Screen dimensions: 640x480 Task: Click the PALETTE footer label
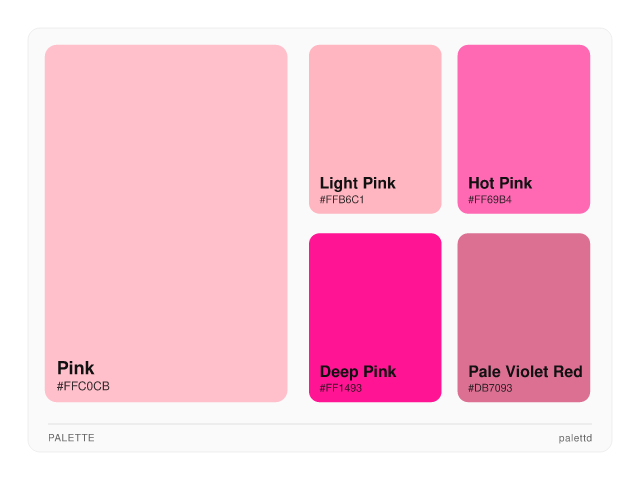pyautogui.click(x=71, y=438)
